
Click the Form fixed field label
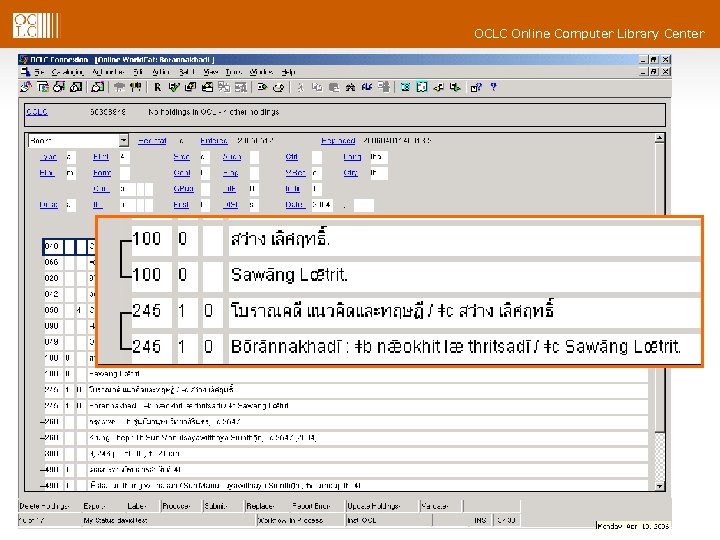click(101, 173)
